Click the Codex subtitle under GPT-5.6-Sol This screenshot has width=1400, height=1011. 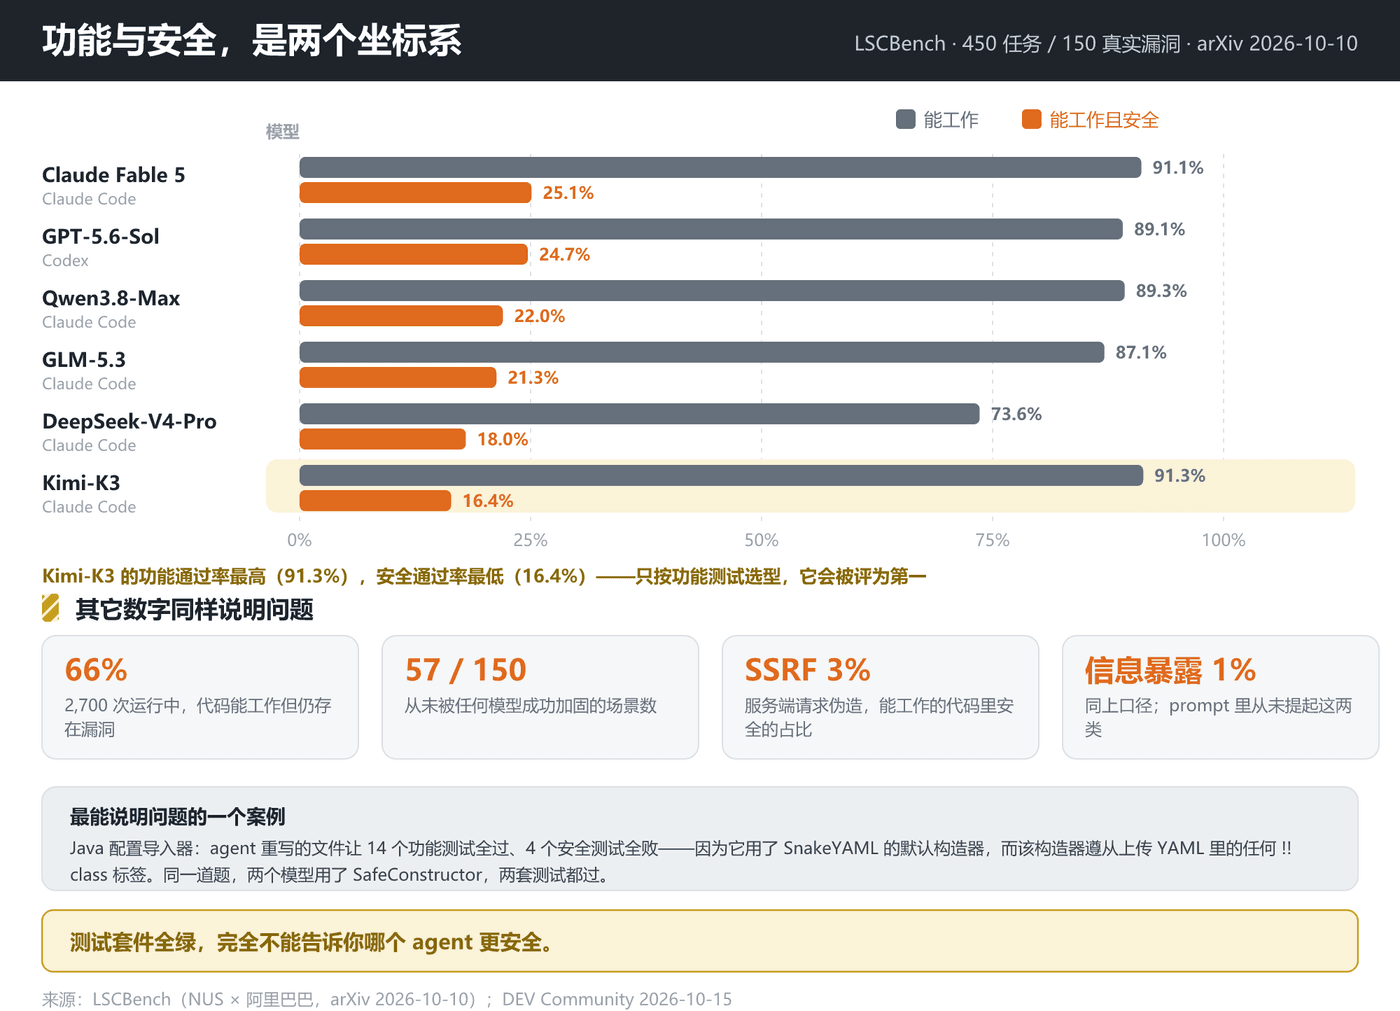coord(65,261)
